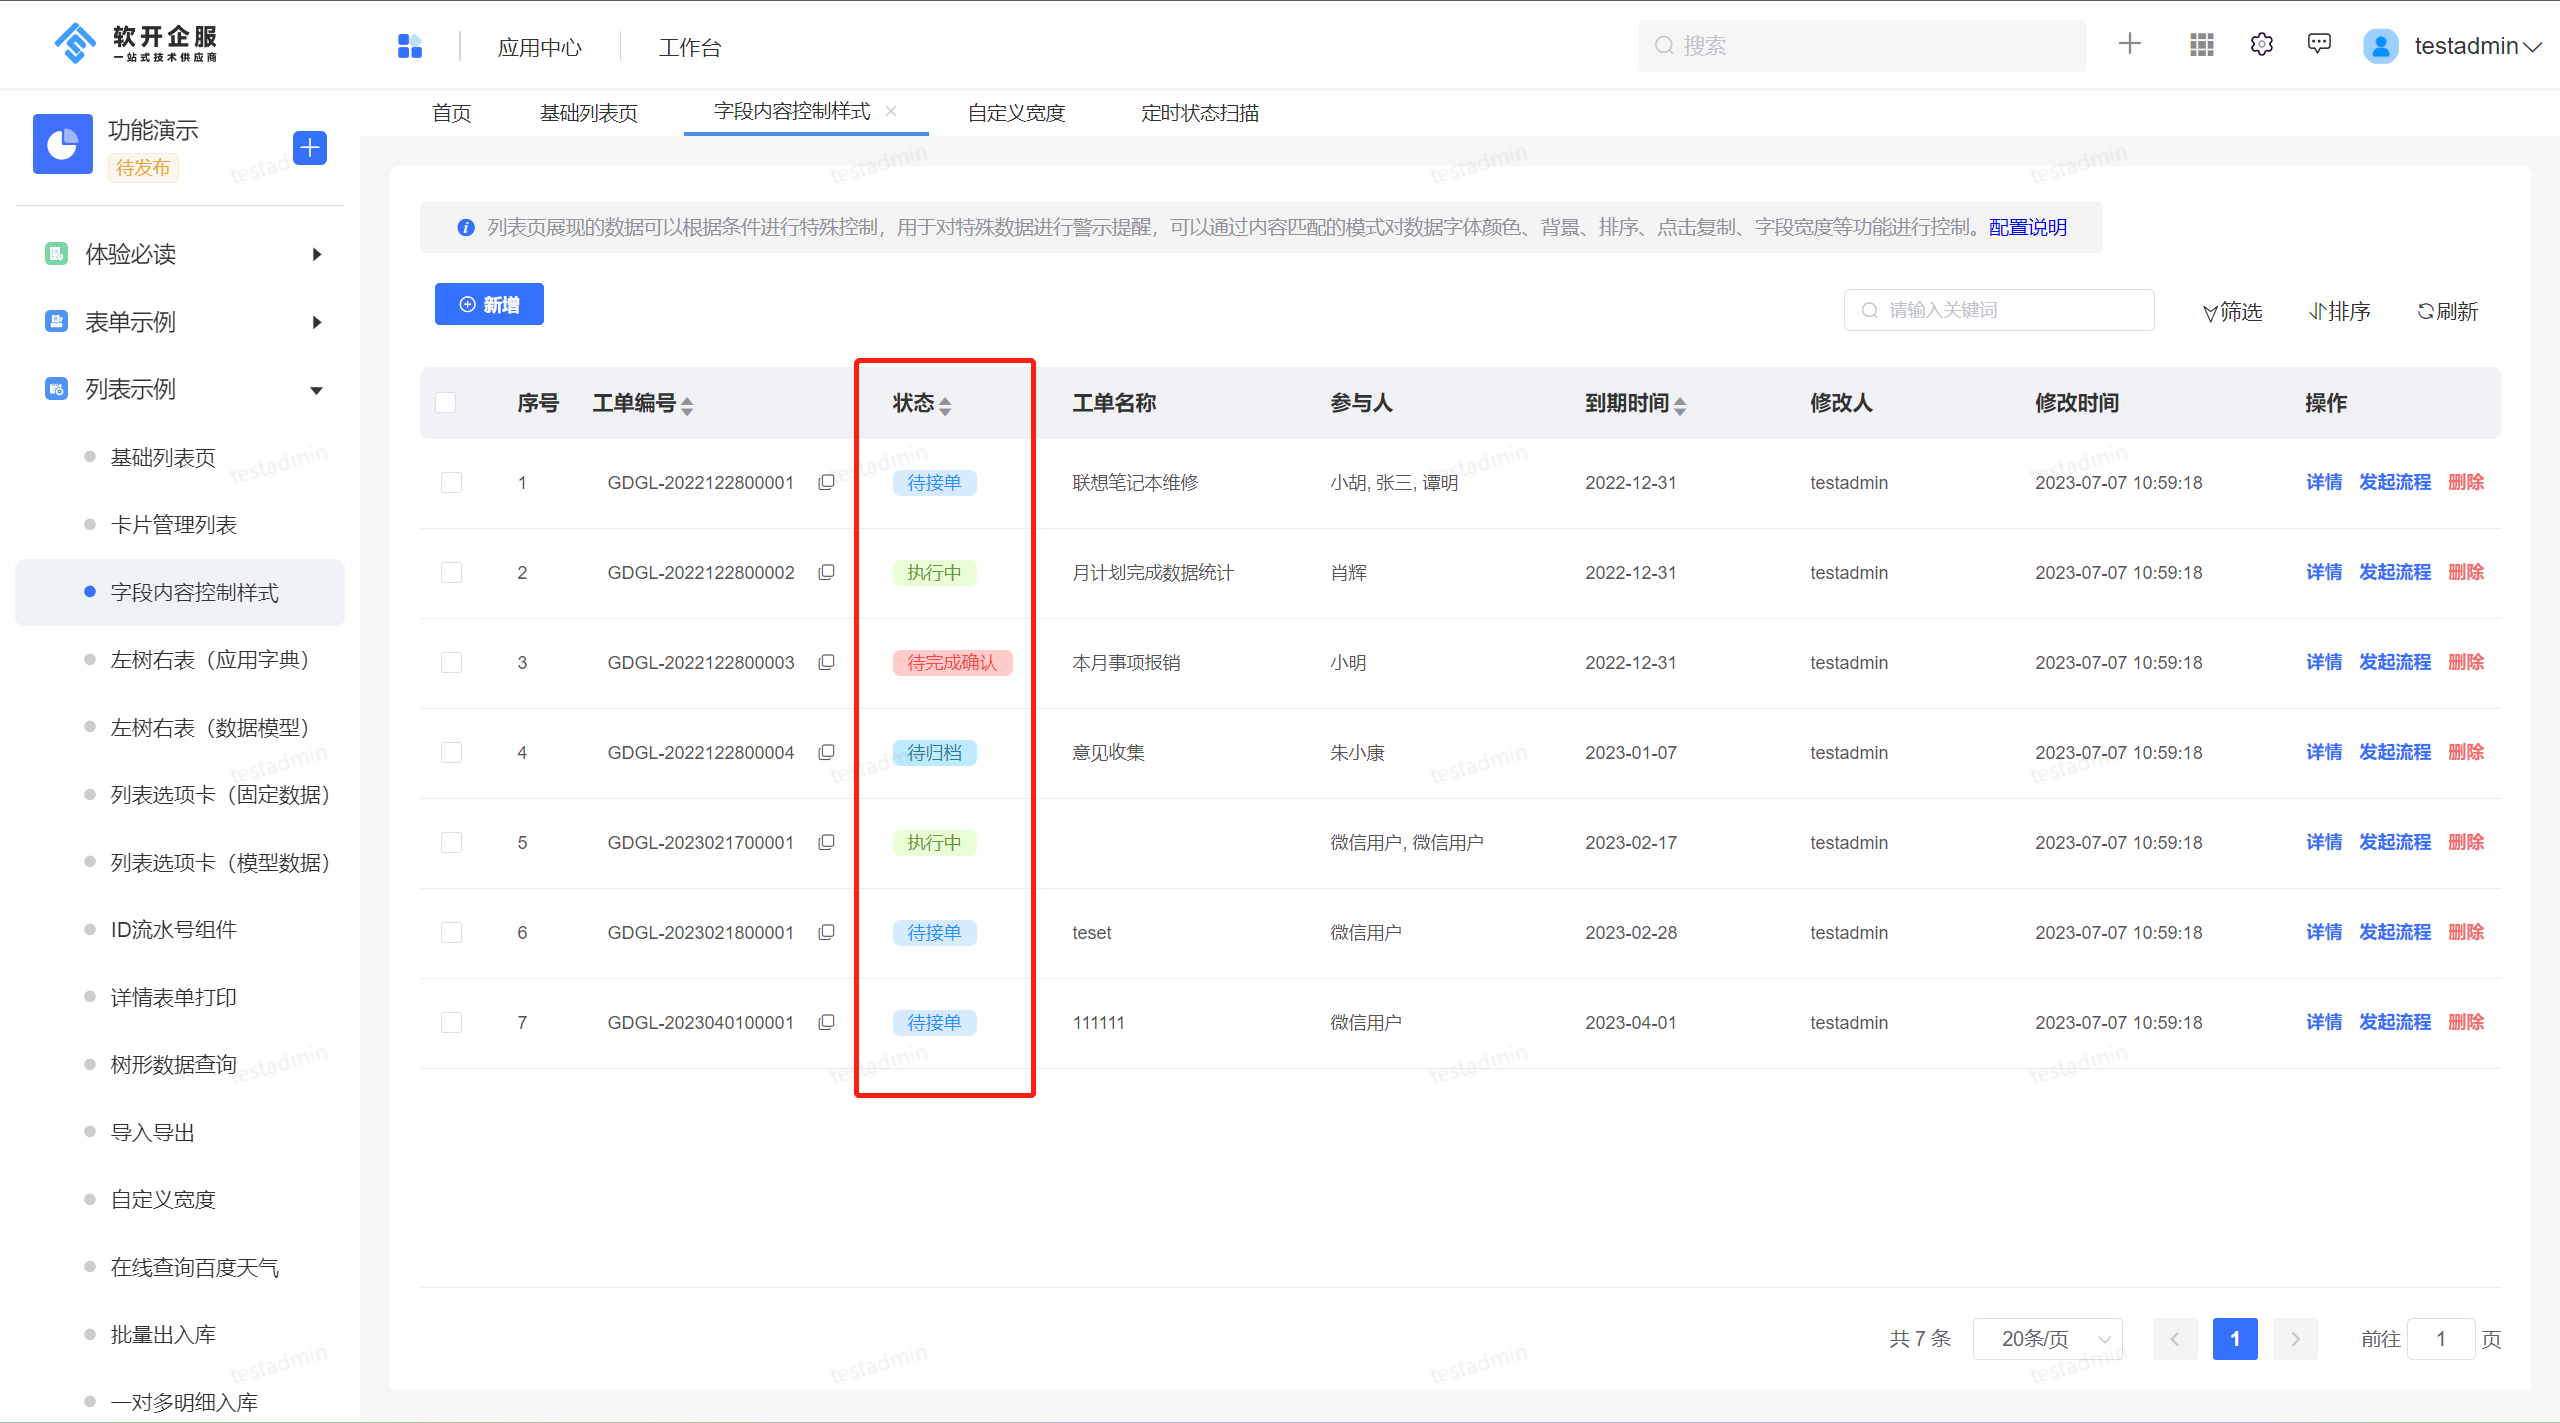Open system settings gear icon
Image resolution: width=2560 pixels, height=1423 pixels.
[x=2261, y=44]
